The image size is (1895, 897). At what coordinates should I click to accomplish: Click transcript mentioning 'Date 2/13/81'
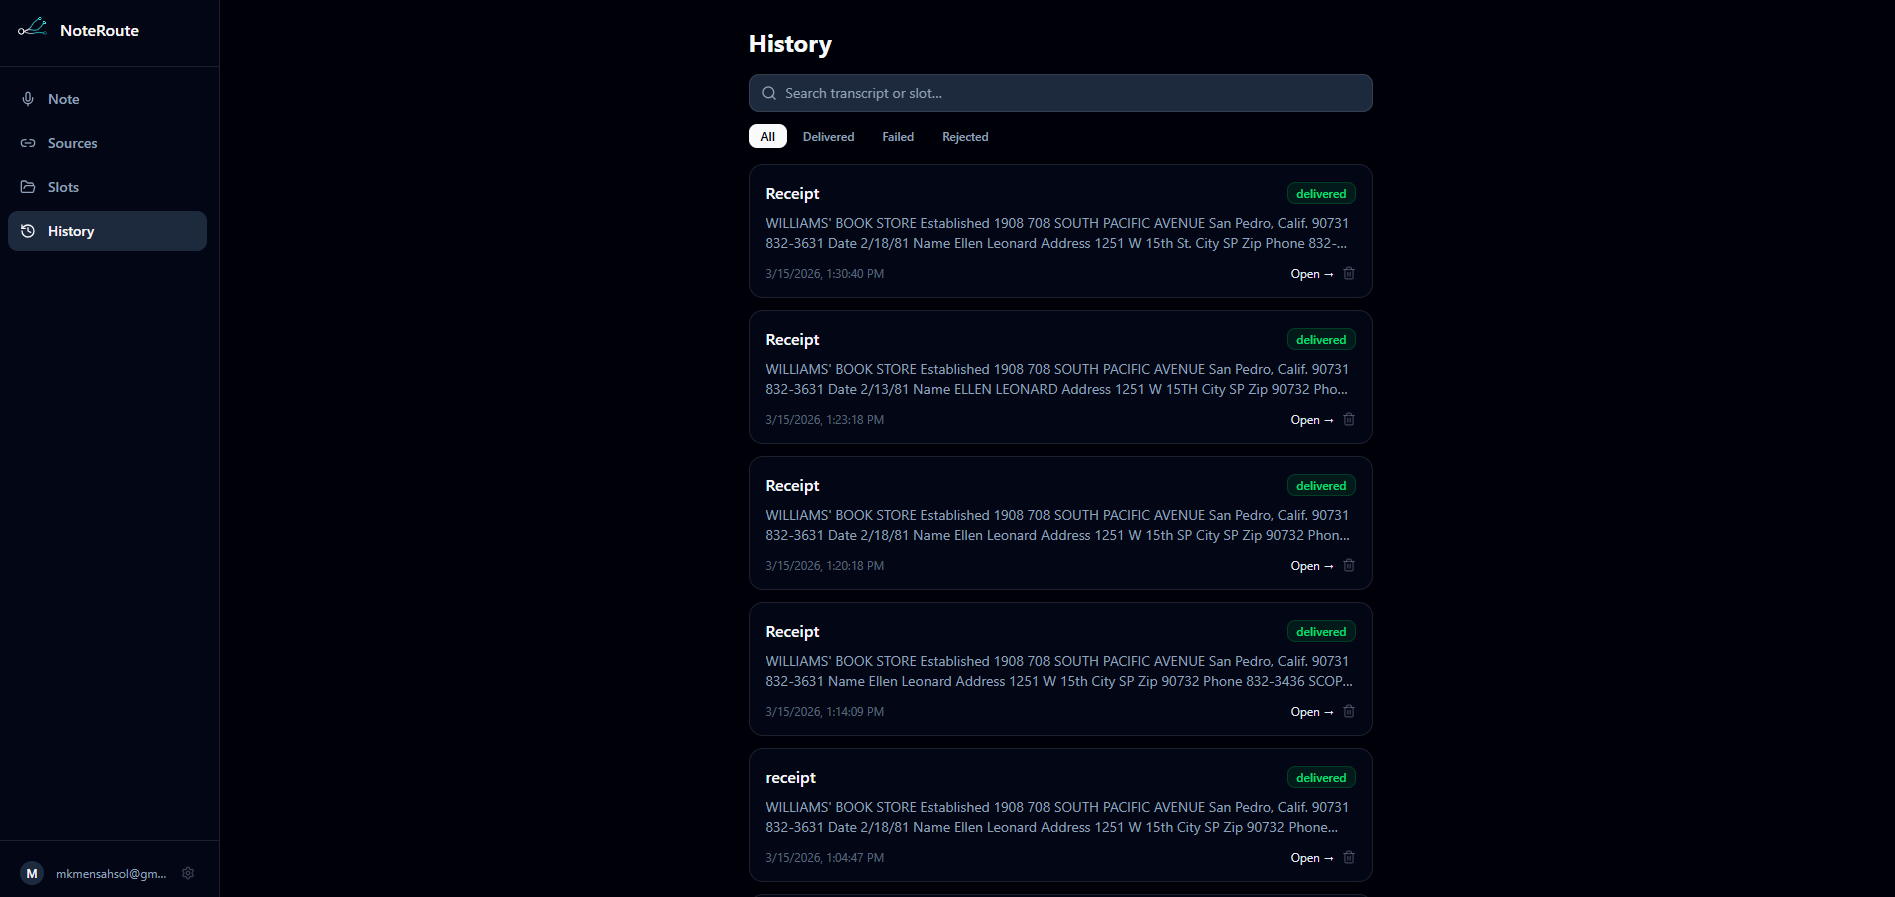pos(1057,379)
